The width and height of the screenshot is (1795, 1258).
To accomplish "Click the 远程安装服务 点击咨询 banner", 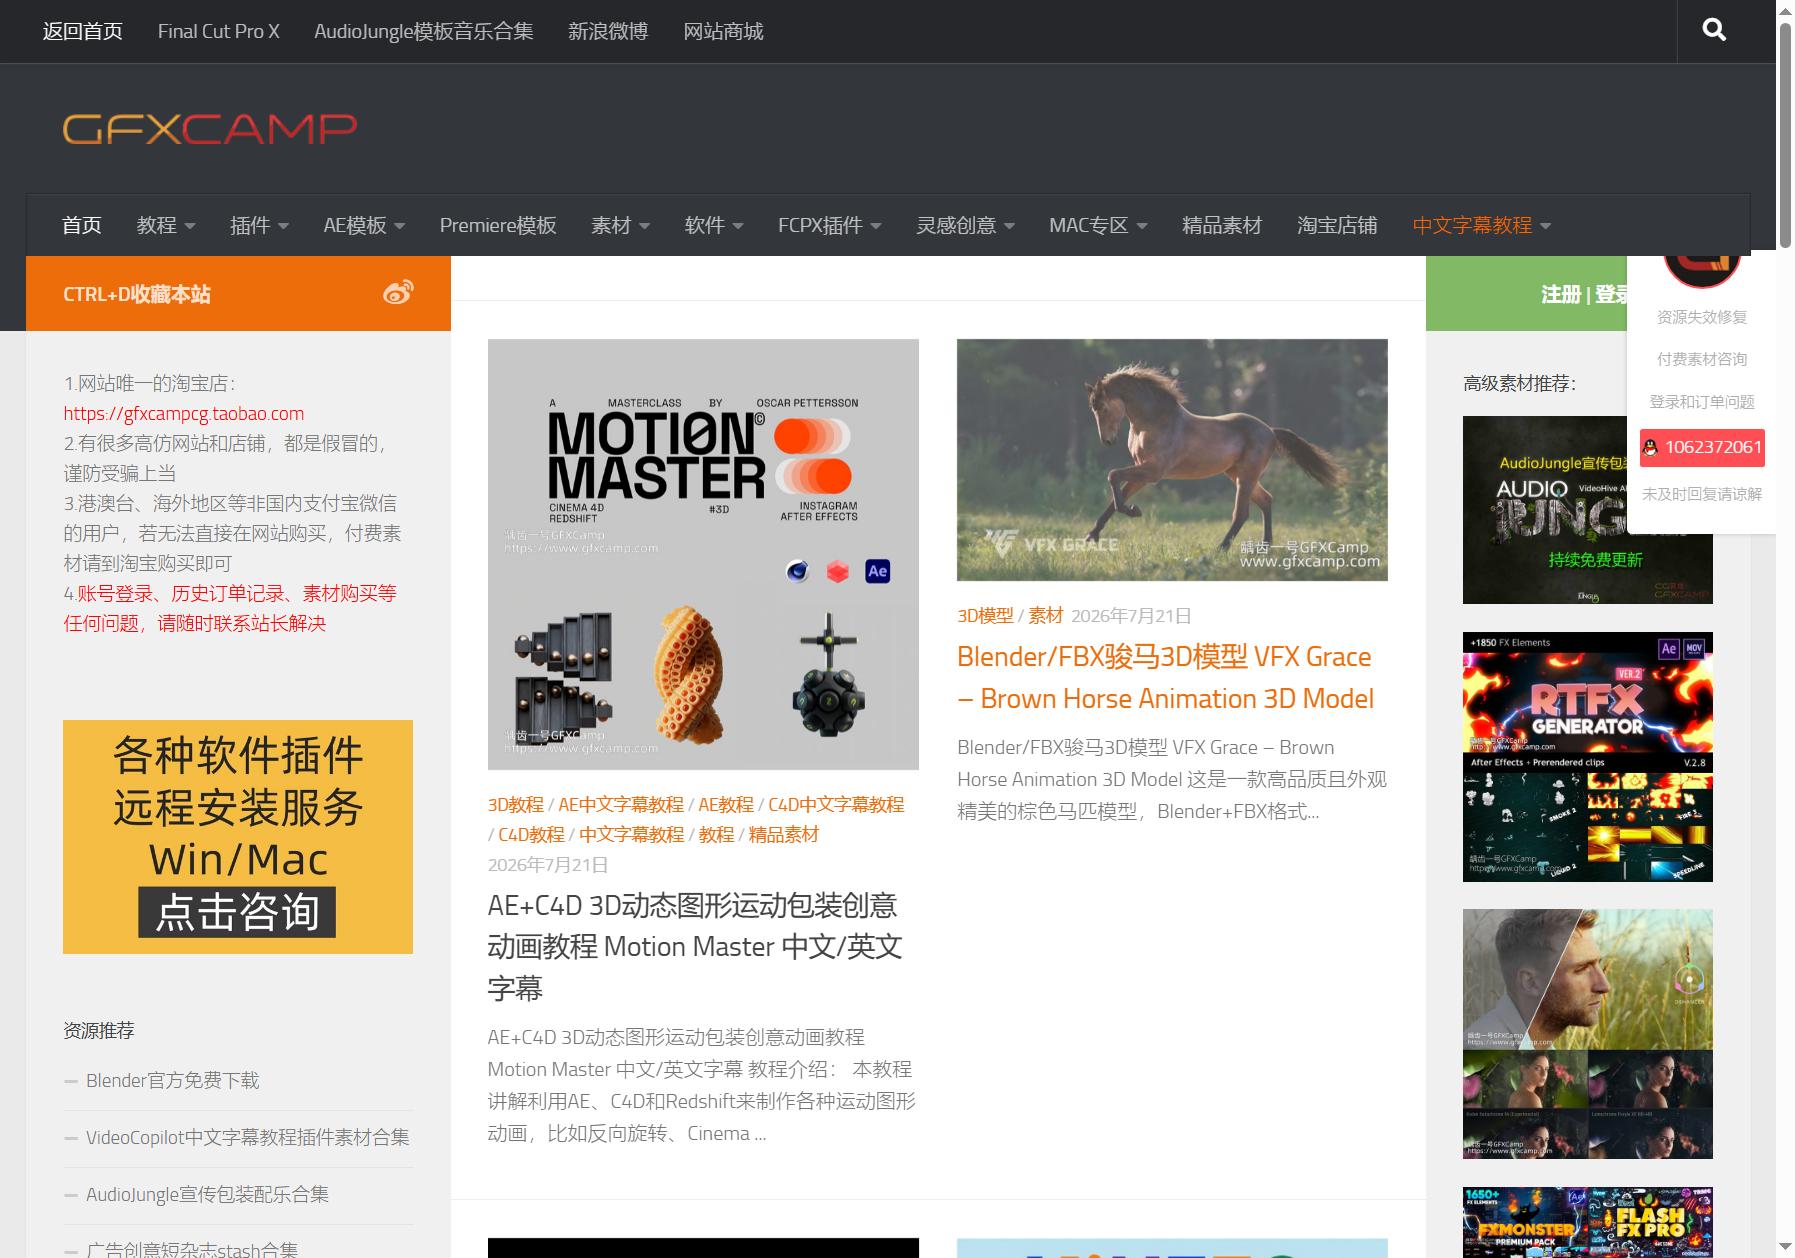I will 238,837.
